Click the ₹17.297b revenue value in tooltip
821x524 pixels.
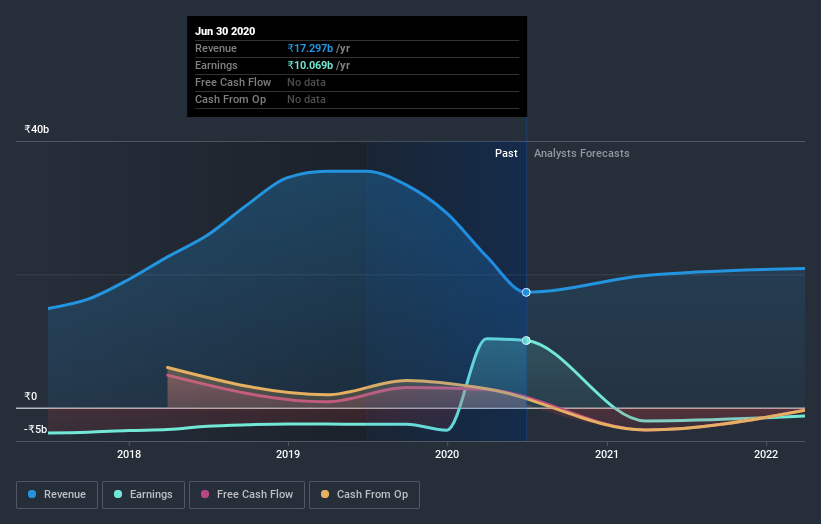pyautogui.click(x=310, y=48)
